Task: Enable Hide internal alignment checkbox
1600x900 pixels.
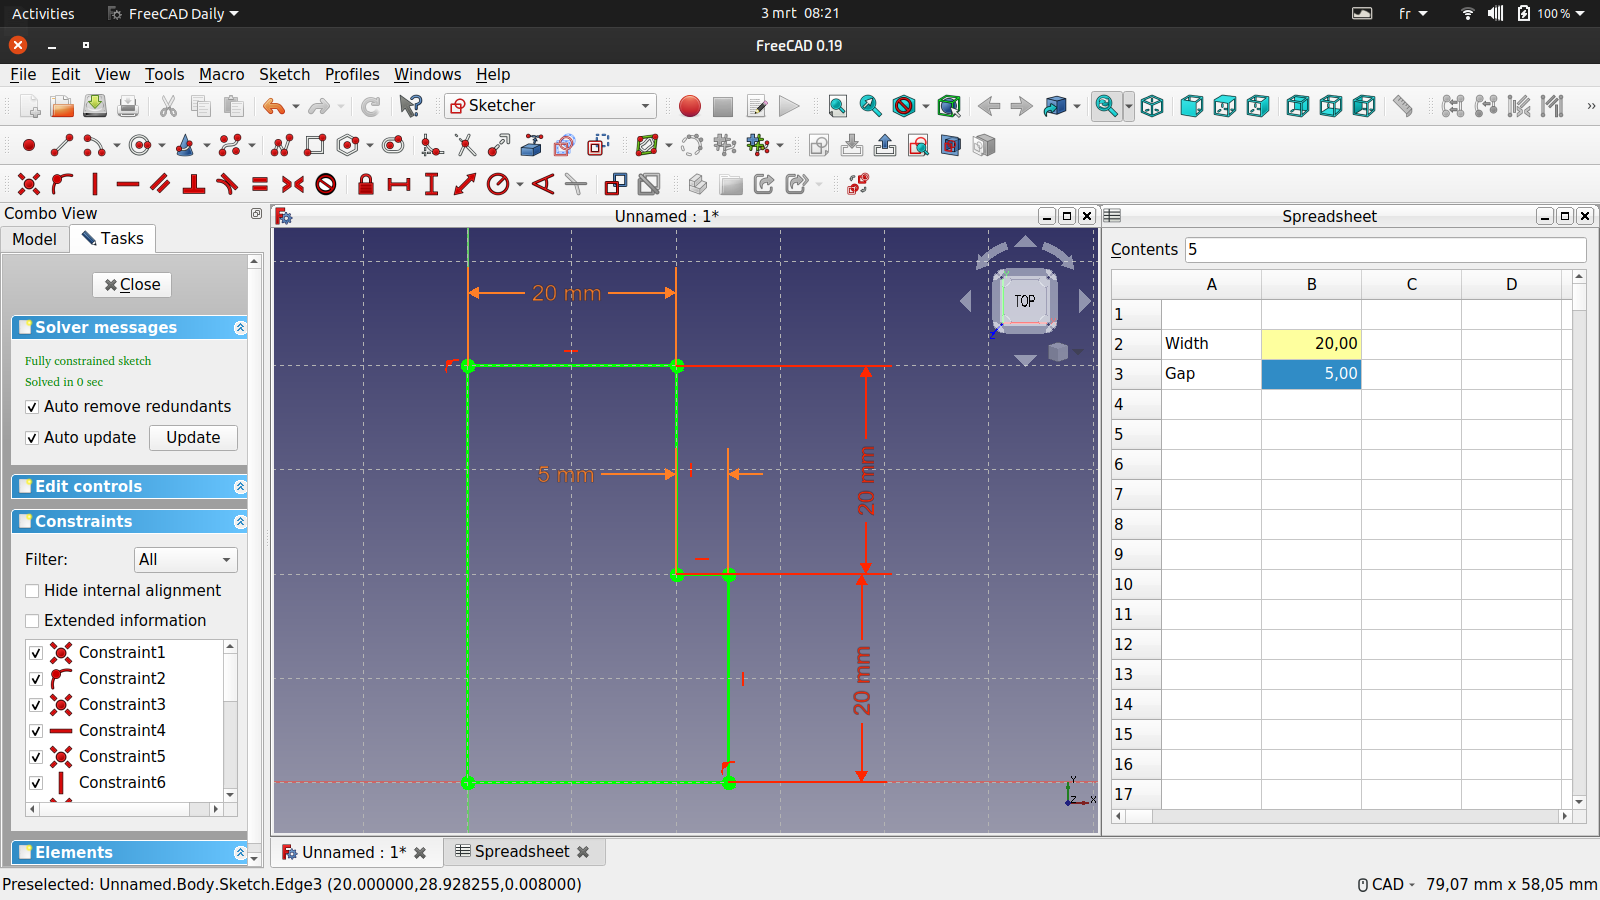Action: [32, 591]
